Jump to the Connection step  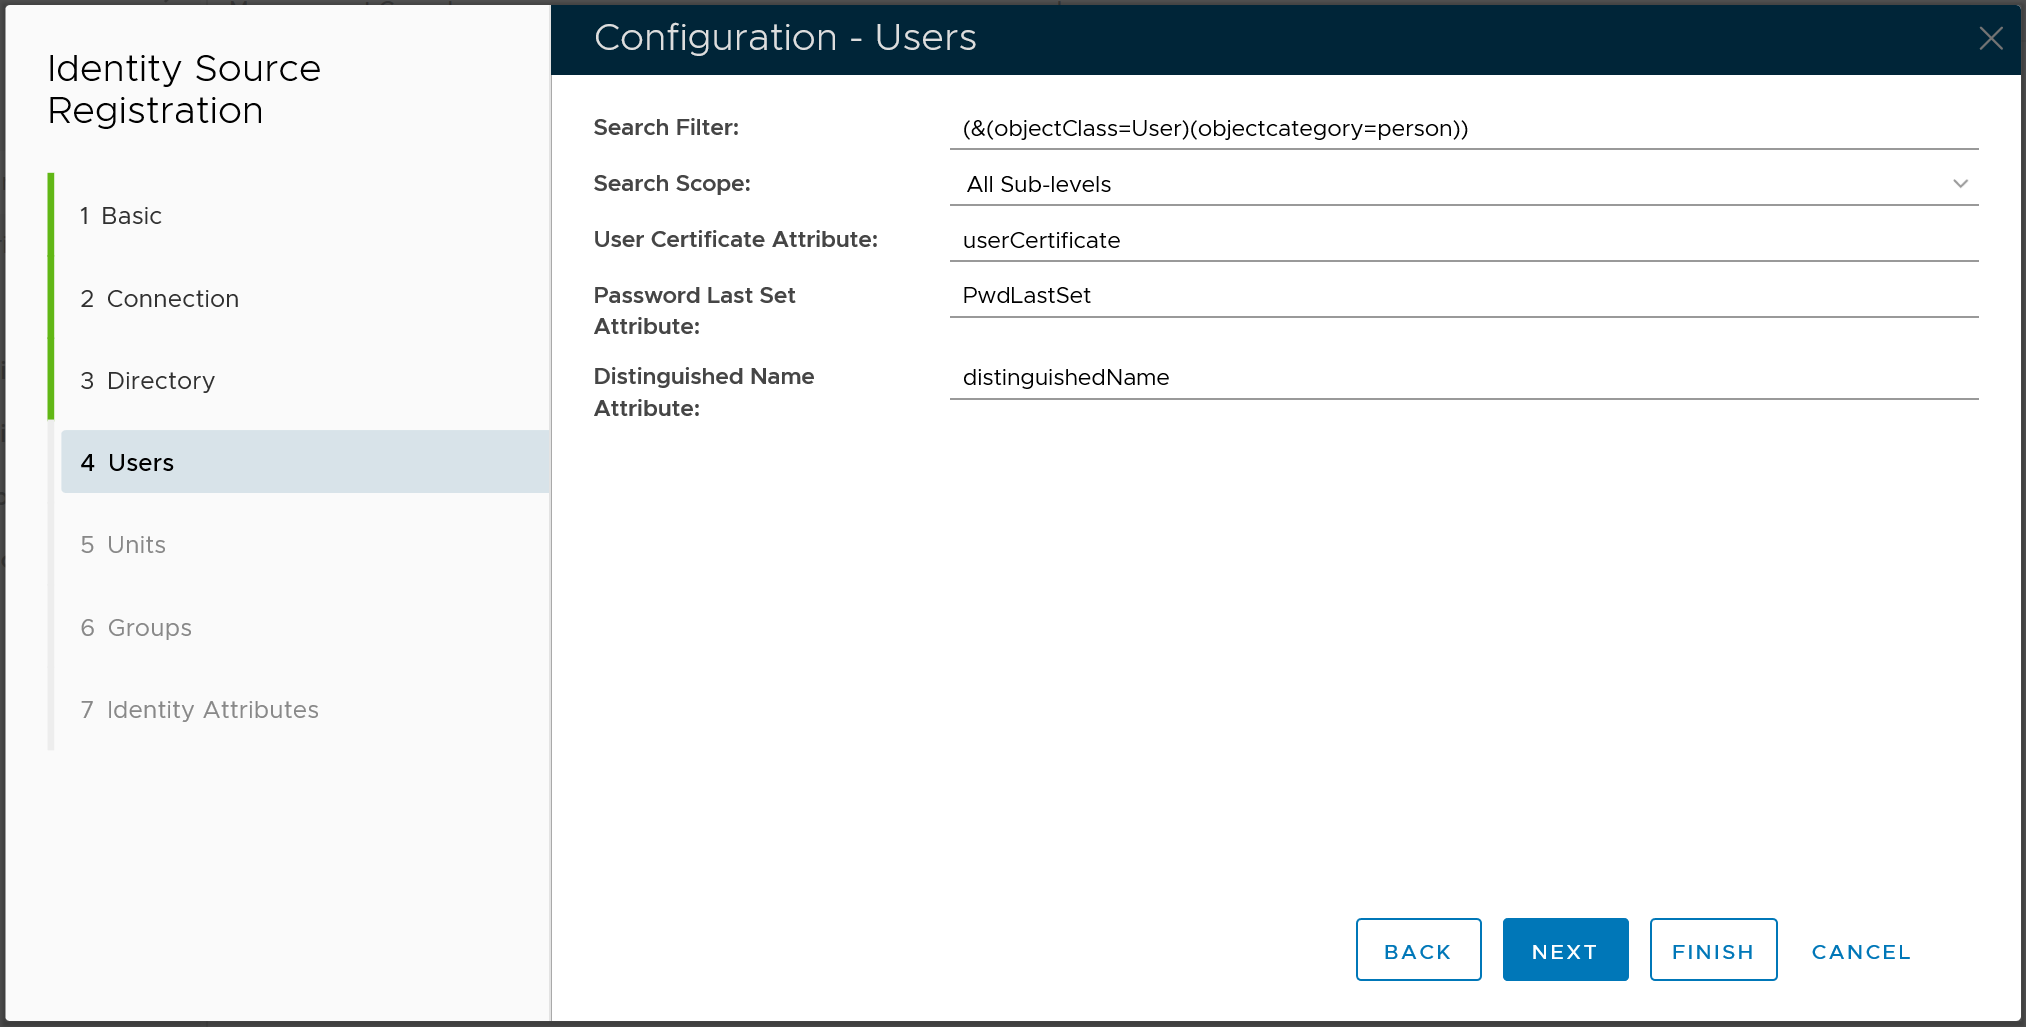[x=172, y=299]
